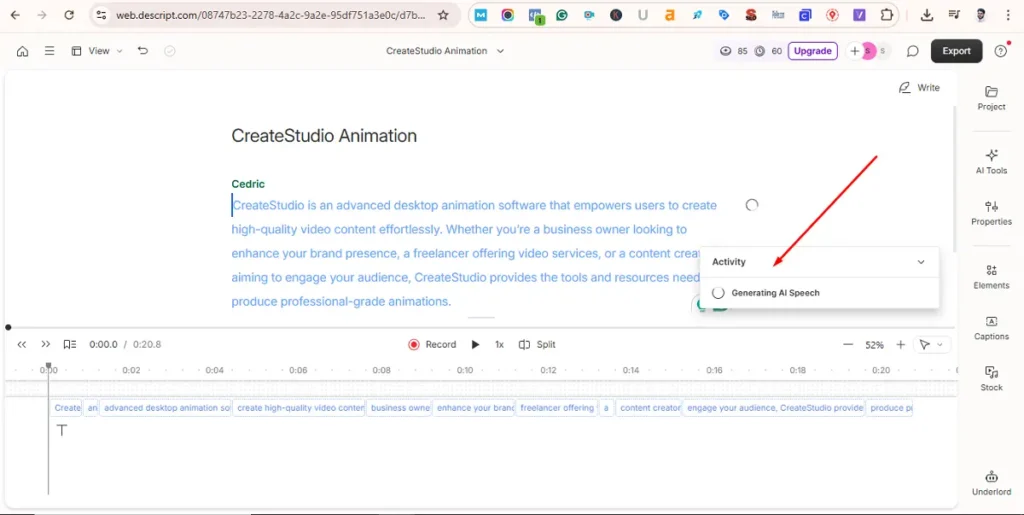Select the Generating AI Speech activity item
Image resolution: width=1024 pixels, height=515 pixels.
click(x=820, y=293)
